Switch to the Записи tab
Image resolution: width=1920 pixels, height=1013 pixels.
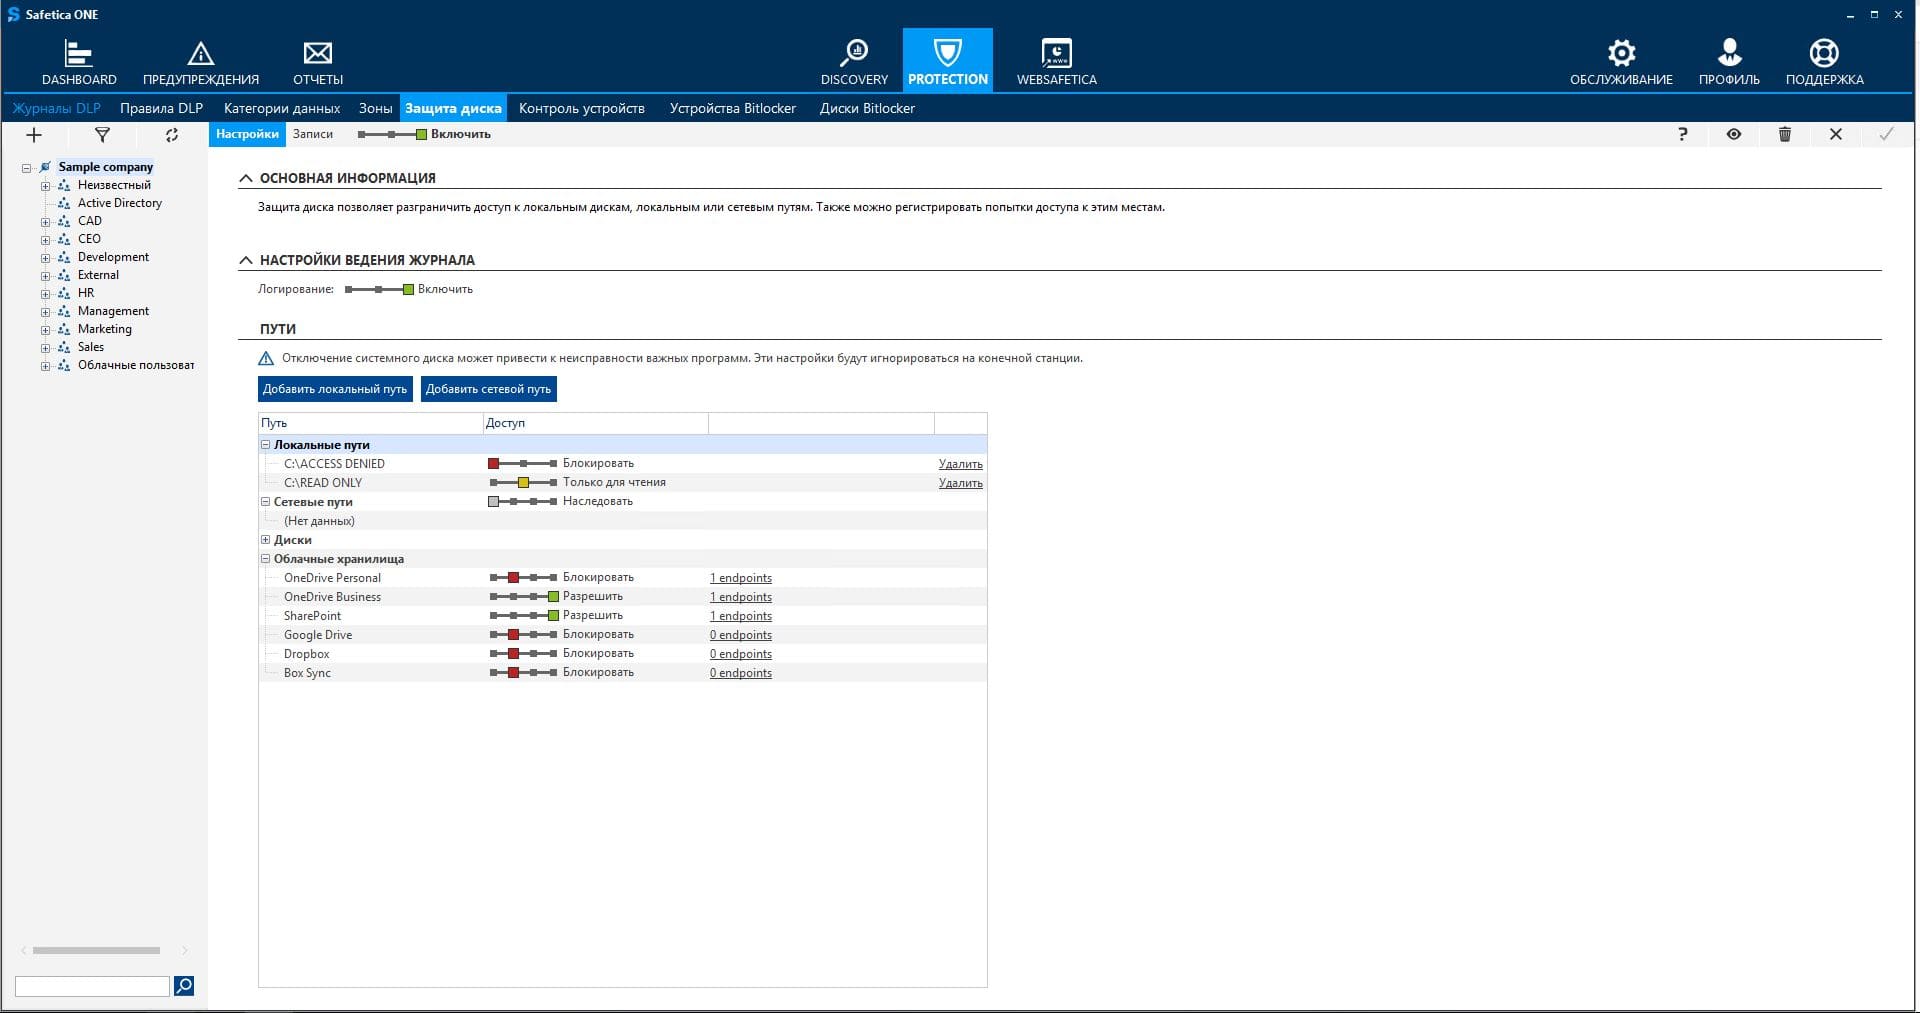(x=313, y=134)
